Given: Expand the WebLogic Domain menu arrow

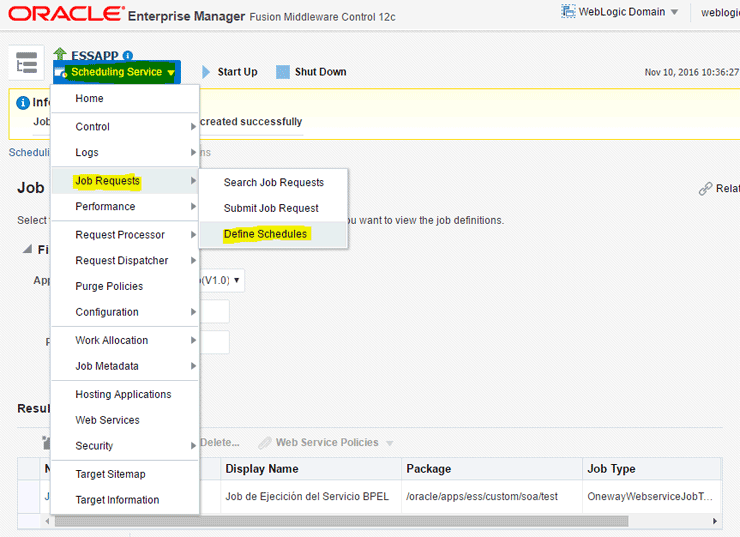Looking at the screenshot, I should [674, 12].
